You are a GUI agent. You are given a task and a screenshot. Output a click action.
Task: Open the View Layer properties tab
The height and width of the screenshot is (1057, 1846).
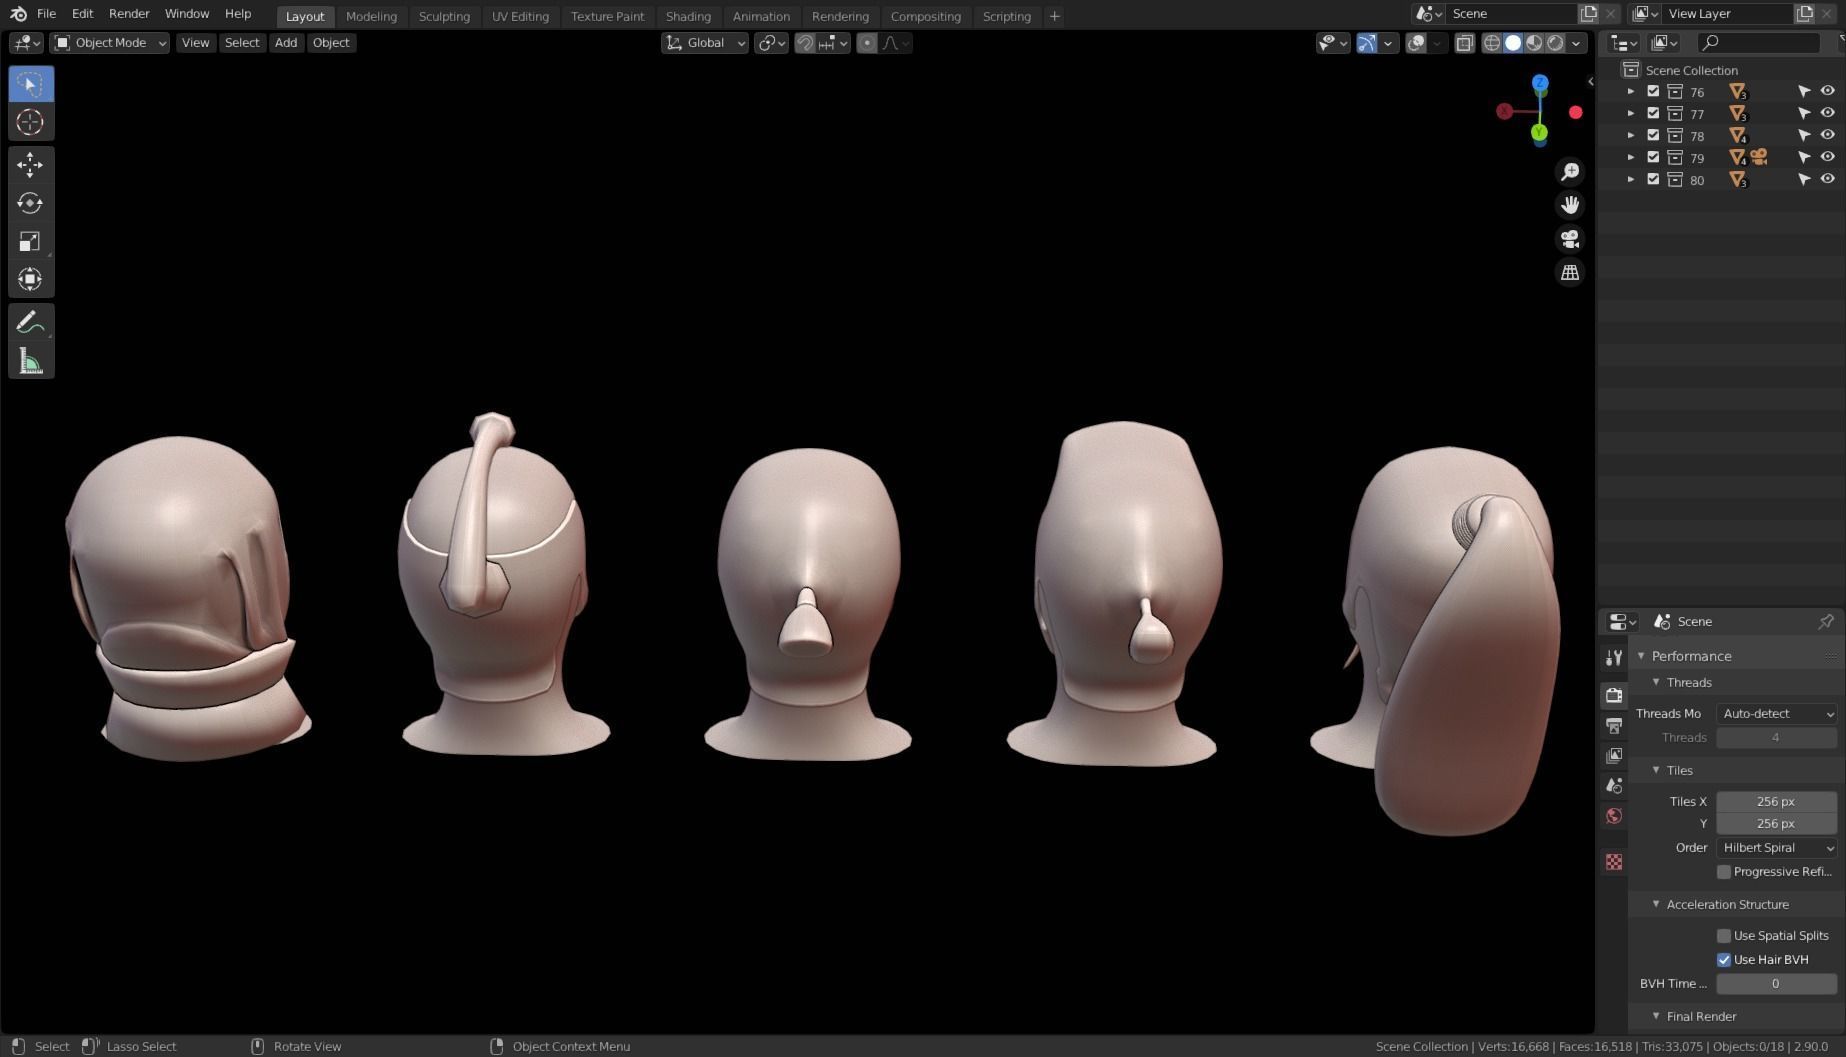(x=1614, y=756)
